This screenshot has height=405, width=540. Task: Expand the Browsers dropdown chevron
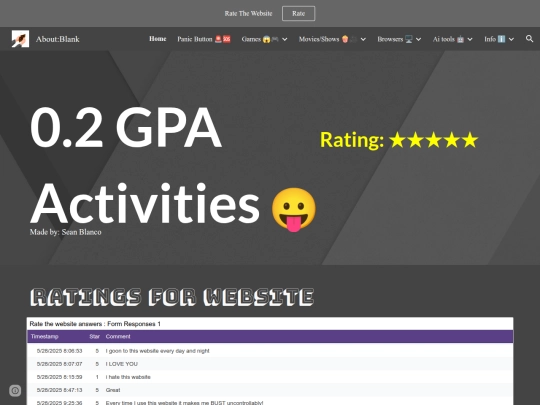click(x=418, y=39)
